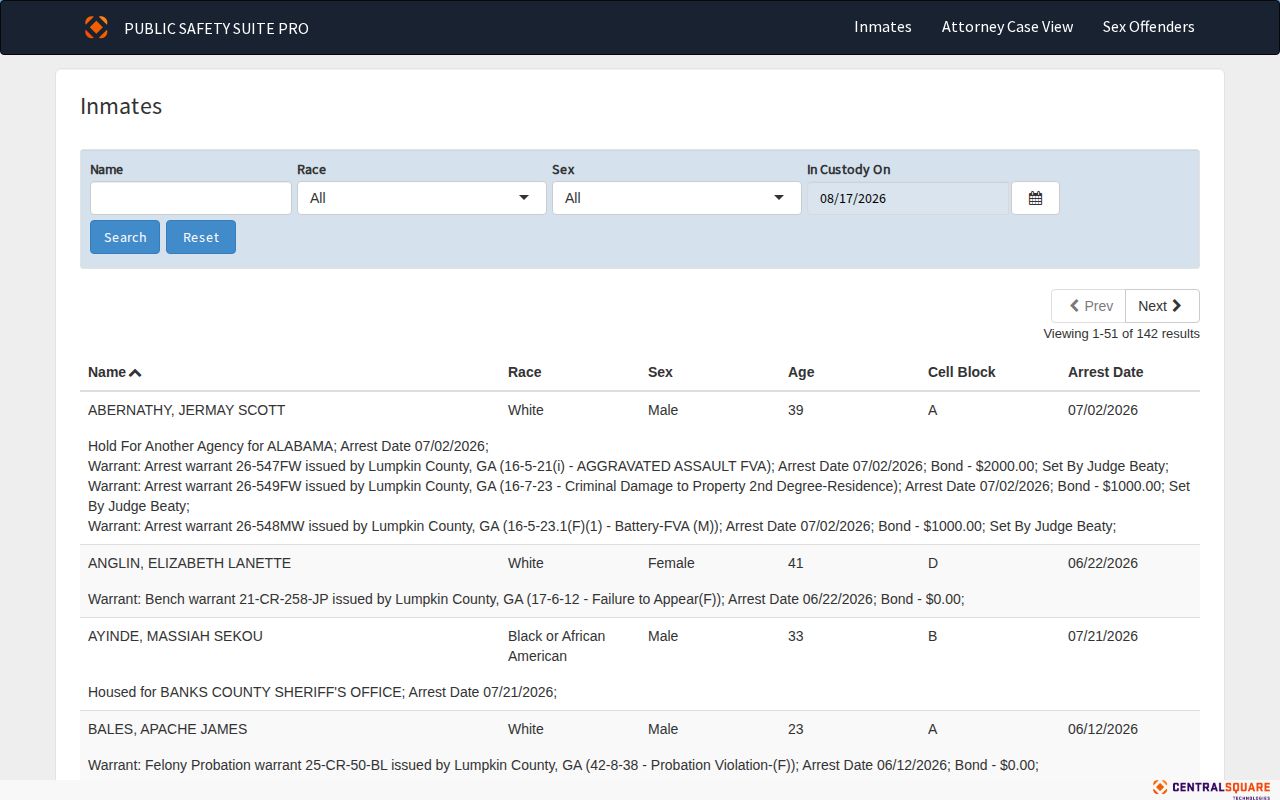The height and width of the screenshot is (800, 1280).
Task: Reset the inmate search filters
Action: [x=201, y=237]
